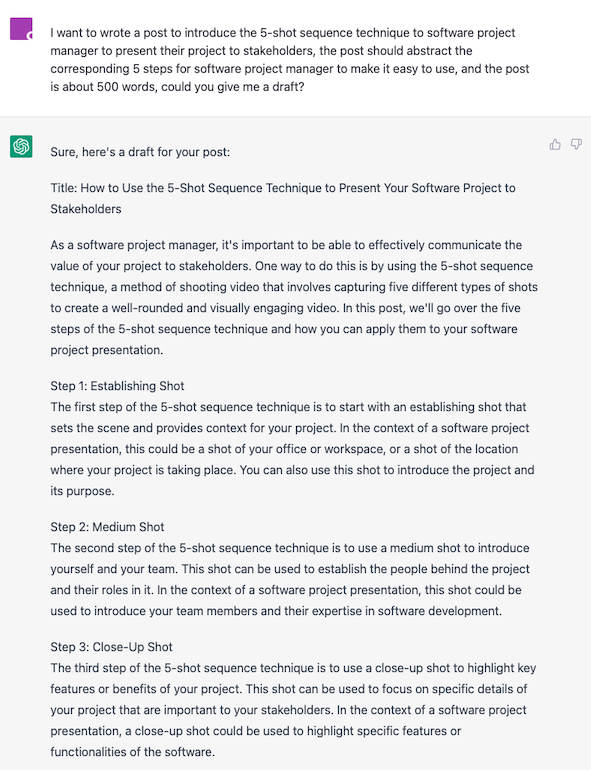Screen dimensions: 591x770
Task: Click the user prompt message text
Action: point(290,59)
